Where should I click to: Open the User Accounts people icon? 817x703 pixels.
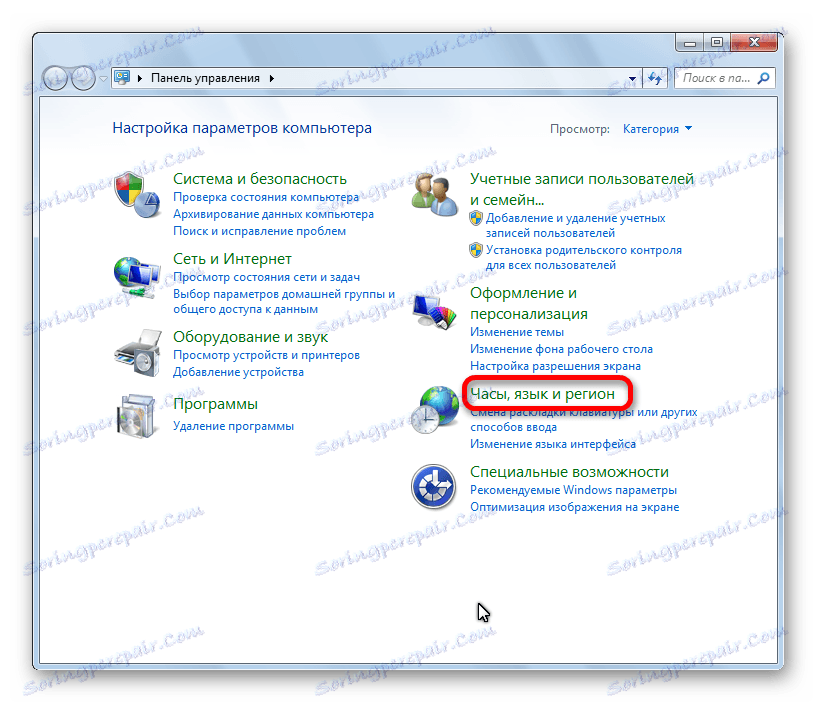tap(434, 195)
